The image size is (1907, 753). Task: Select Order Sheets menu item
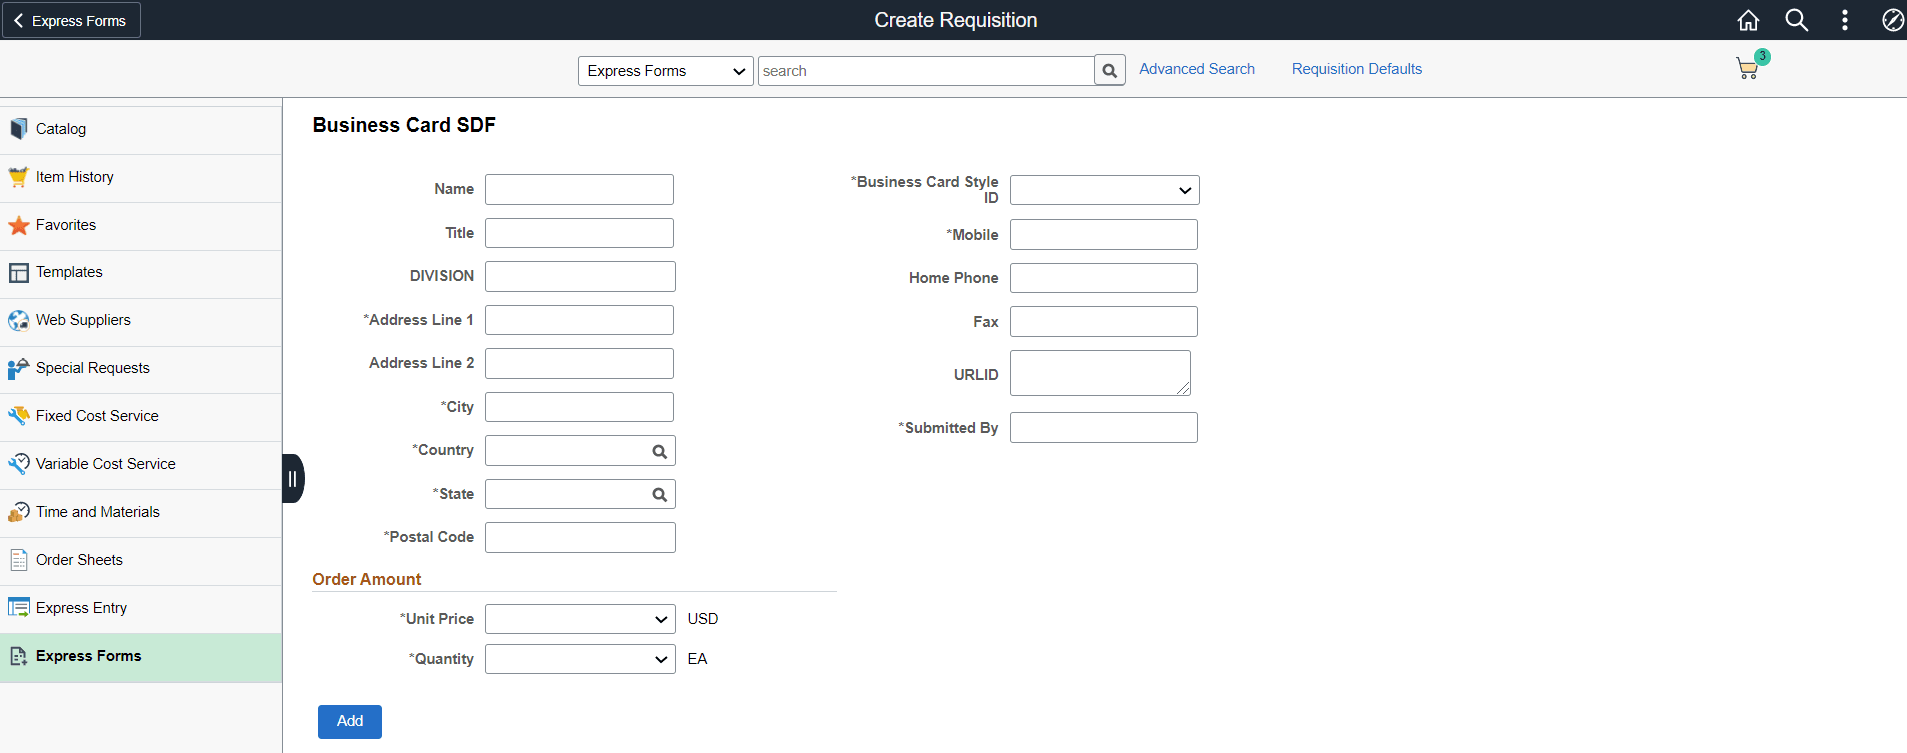141,561
